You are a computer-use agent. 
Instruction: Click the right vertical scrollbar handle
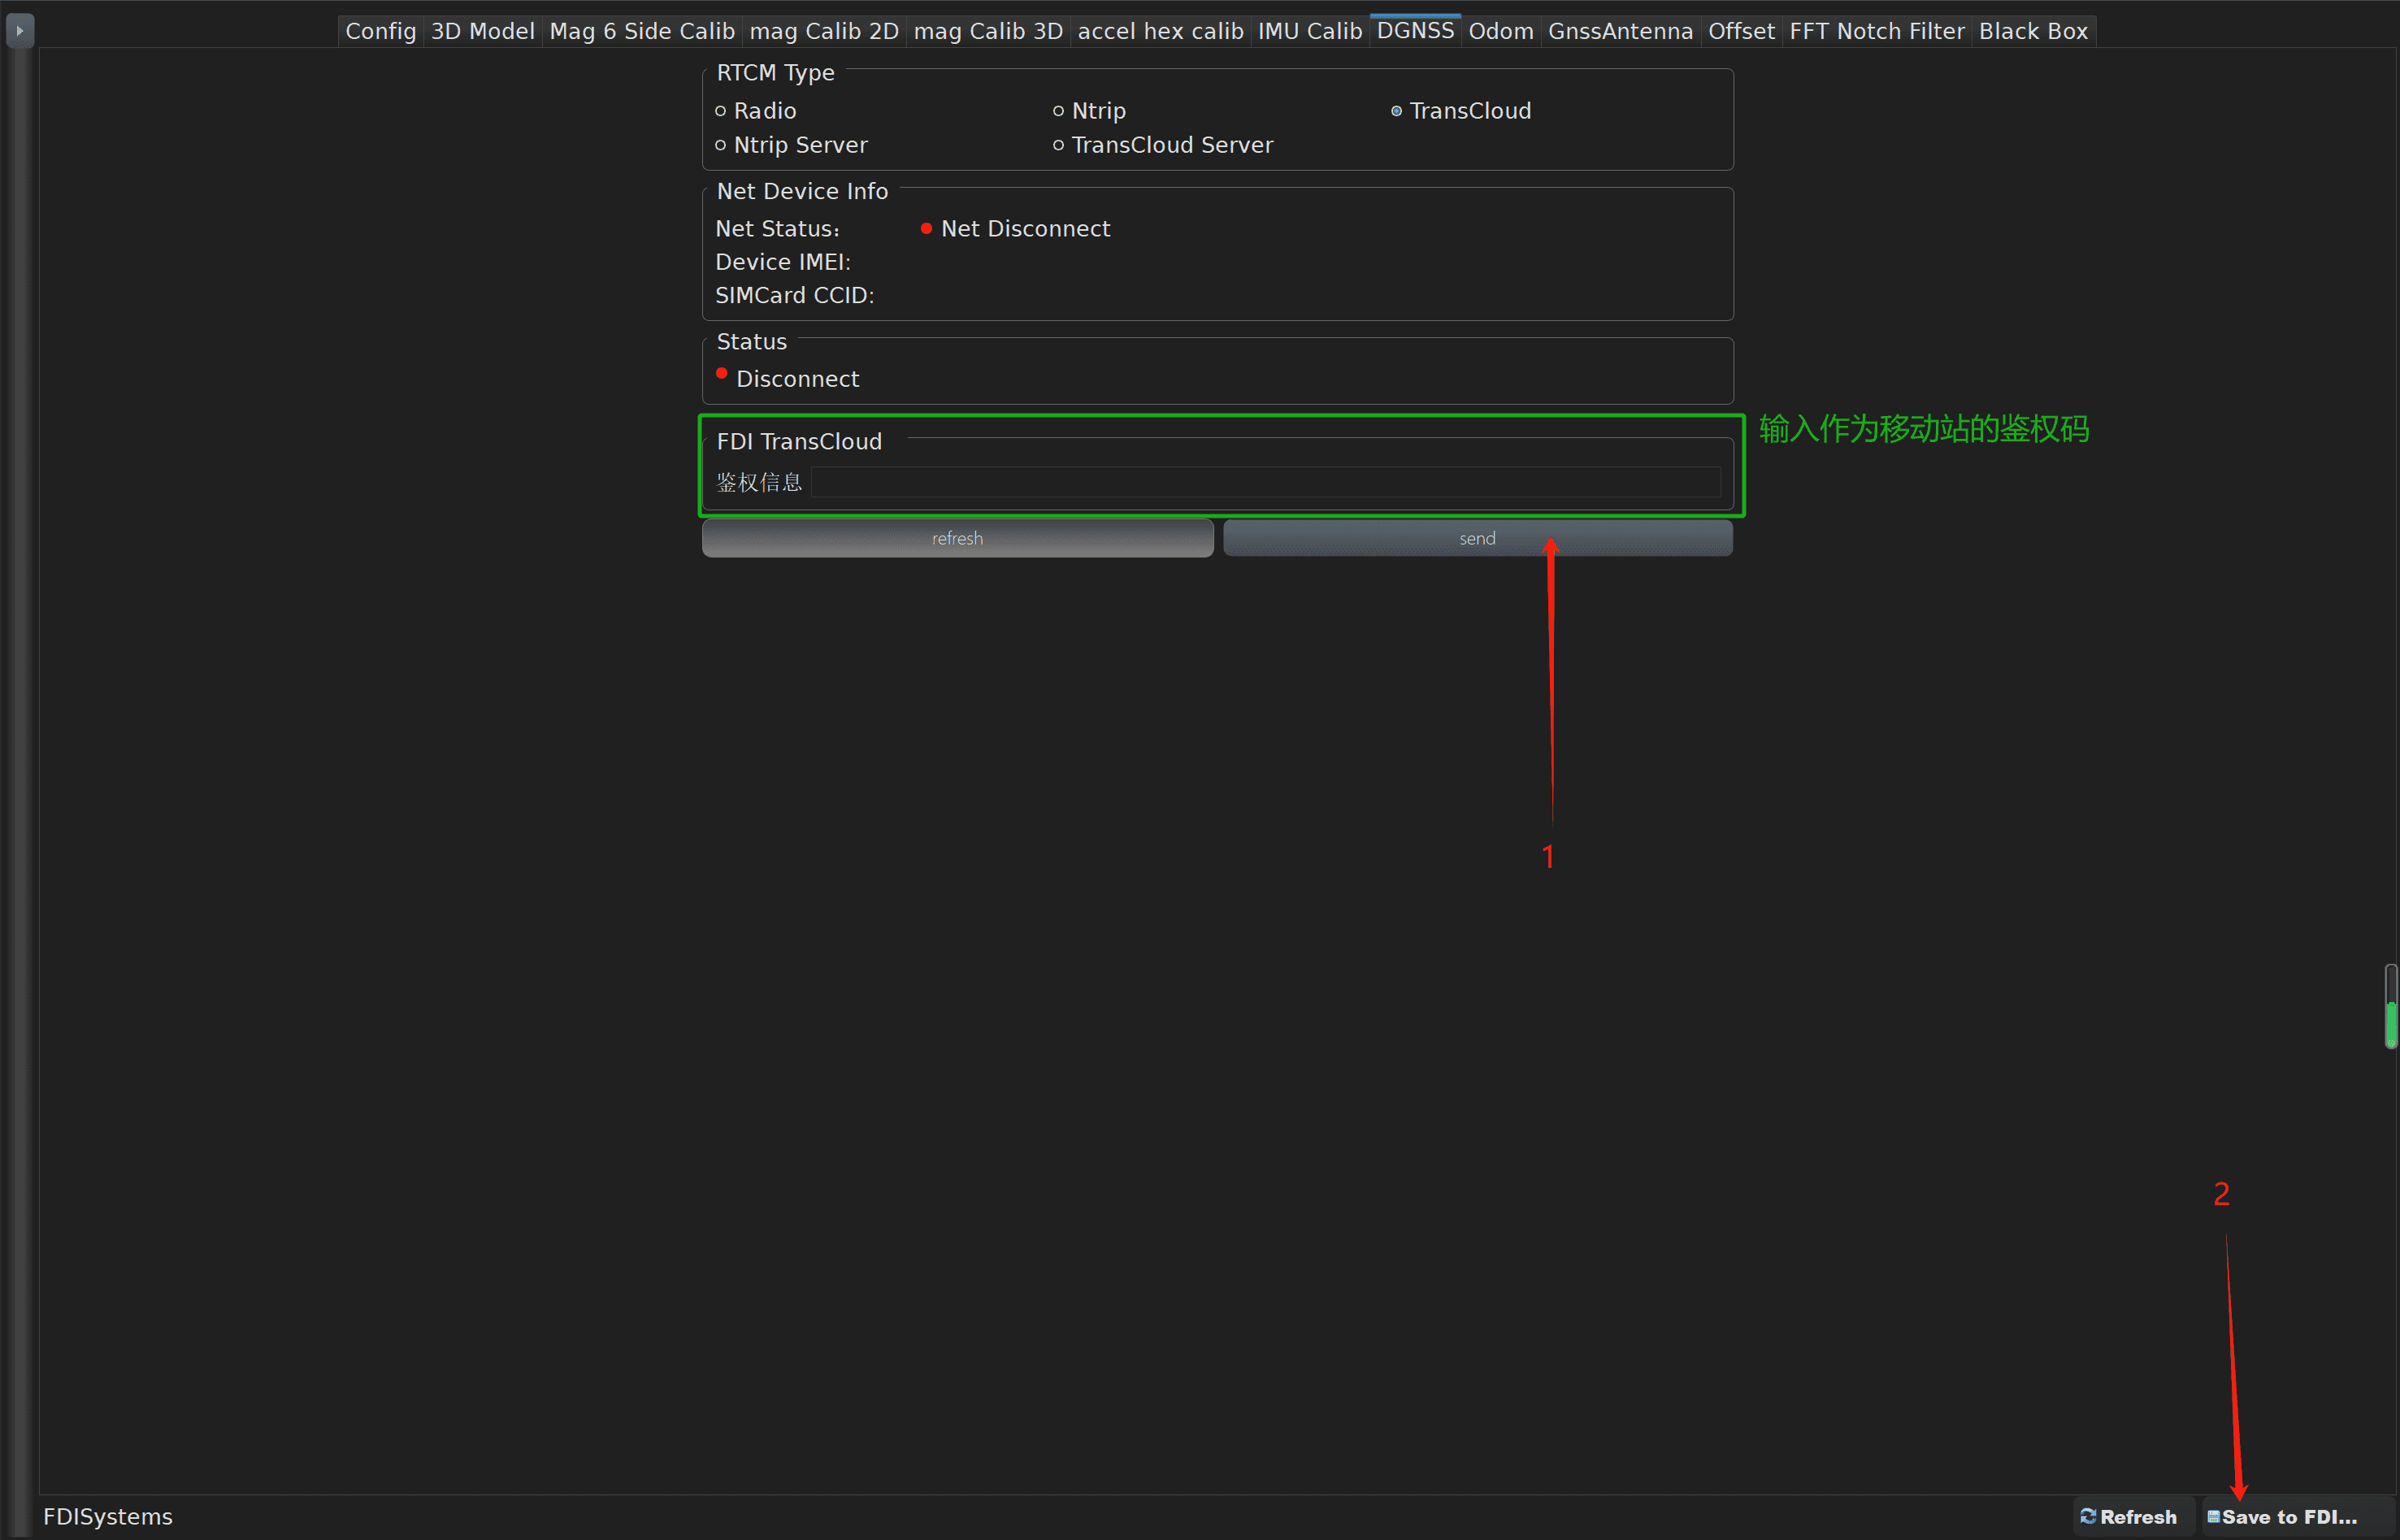click(x=2390, y=1006)
